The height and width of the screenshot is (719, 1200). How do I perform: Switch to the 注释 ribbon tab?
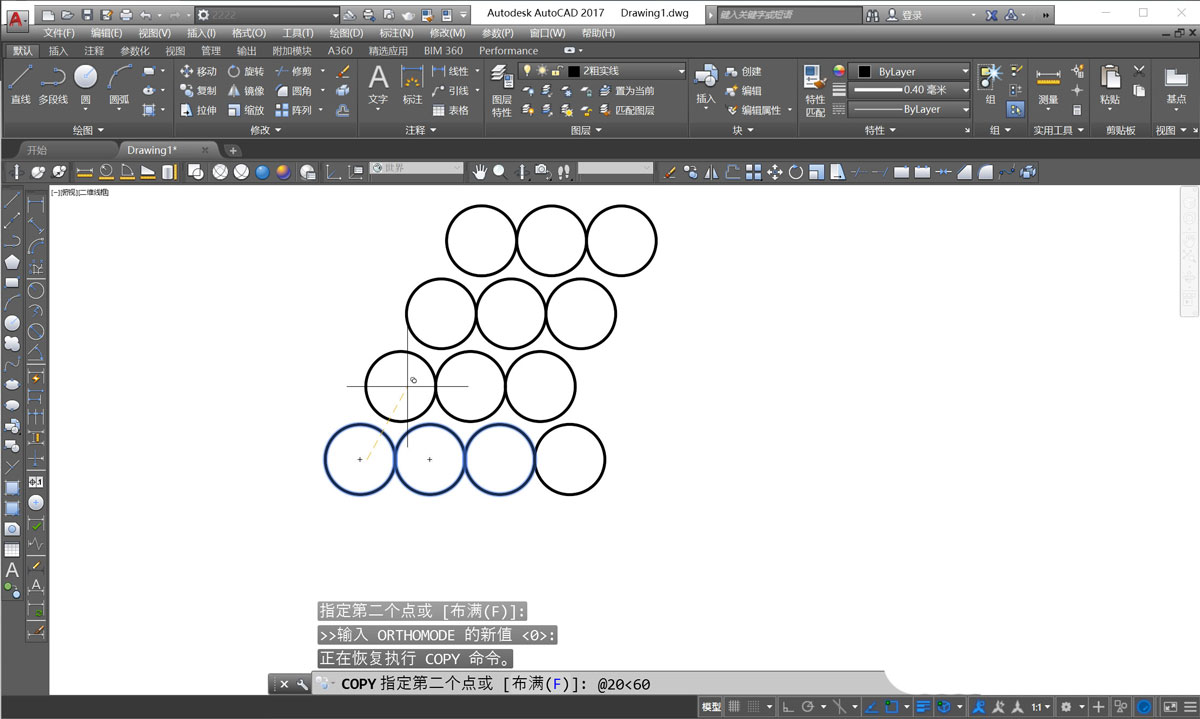tap(94, 51)
